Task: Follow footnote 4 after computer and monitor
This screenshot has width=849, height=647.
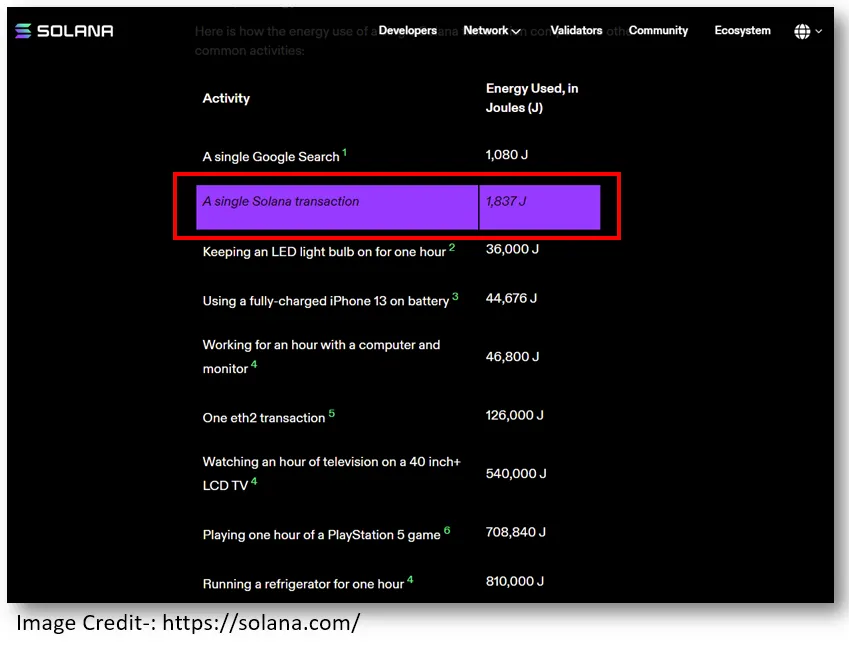Action: (254, 364)
